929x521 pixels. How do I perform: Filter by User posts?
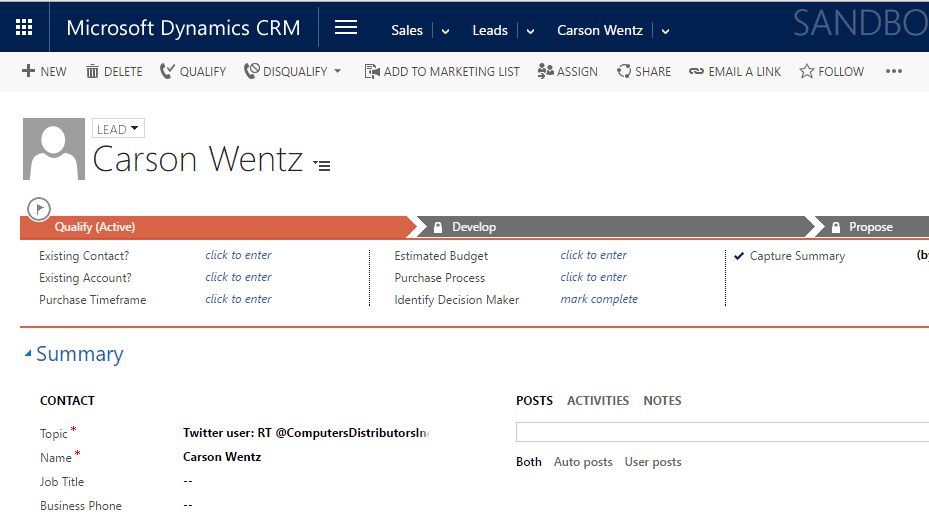(653, 462)
